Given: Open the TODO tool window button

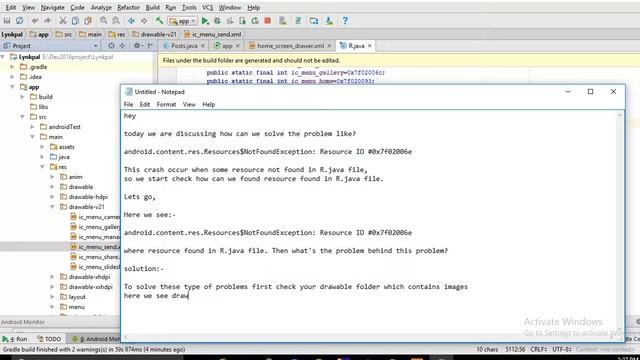Looking at the screenshot, I should [x=49, y=339].
